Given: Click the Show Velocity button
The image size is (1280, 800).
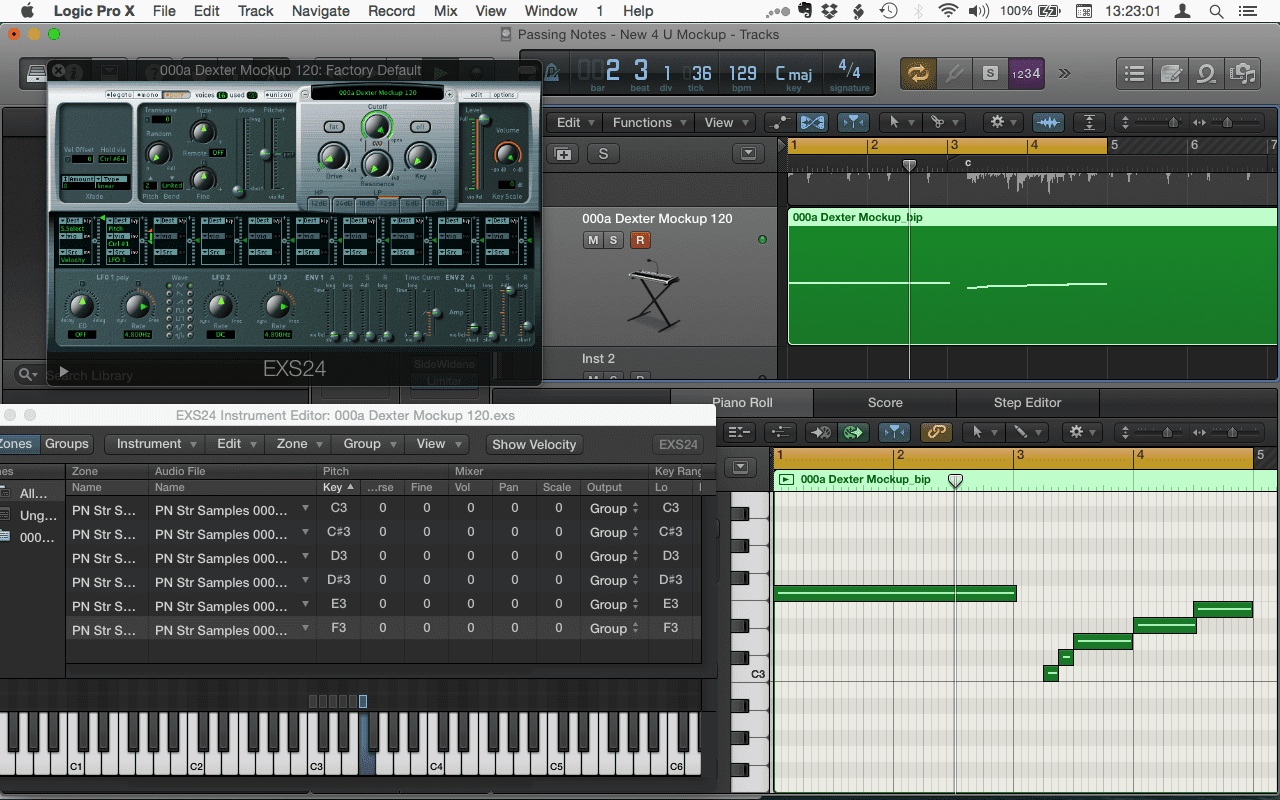Looking at the screenshot, I should click(x=534, y=445).
